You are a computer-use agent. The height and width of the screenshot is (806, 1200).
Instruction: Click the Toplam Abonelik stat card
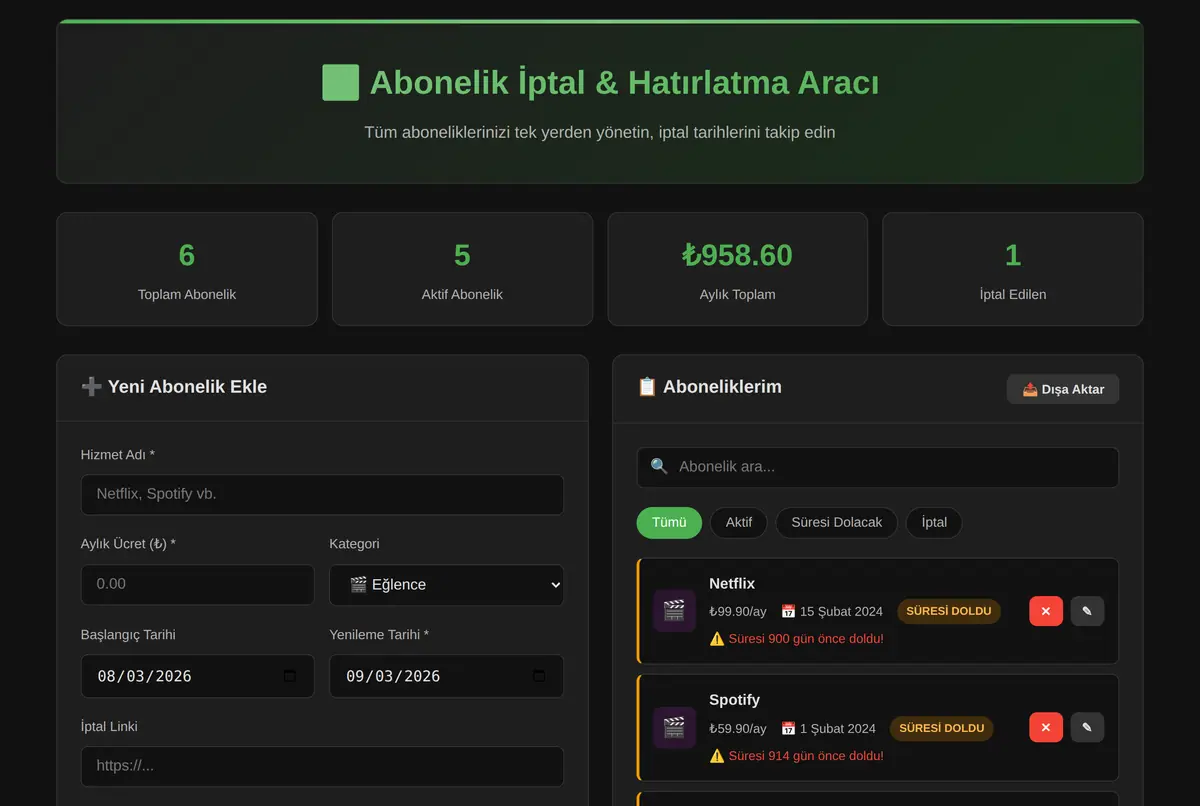(x=187, y=269)
